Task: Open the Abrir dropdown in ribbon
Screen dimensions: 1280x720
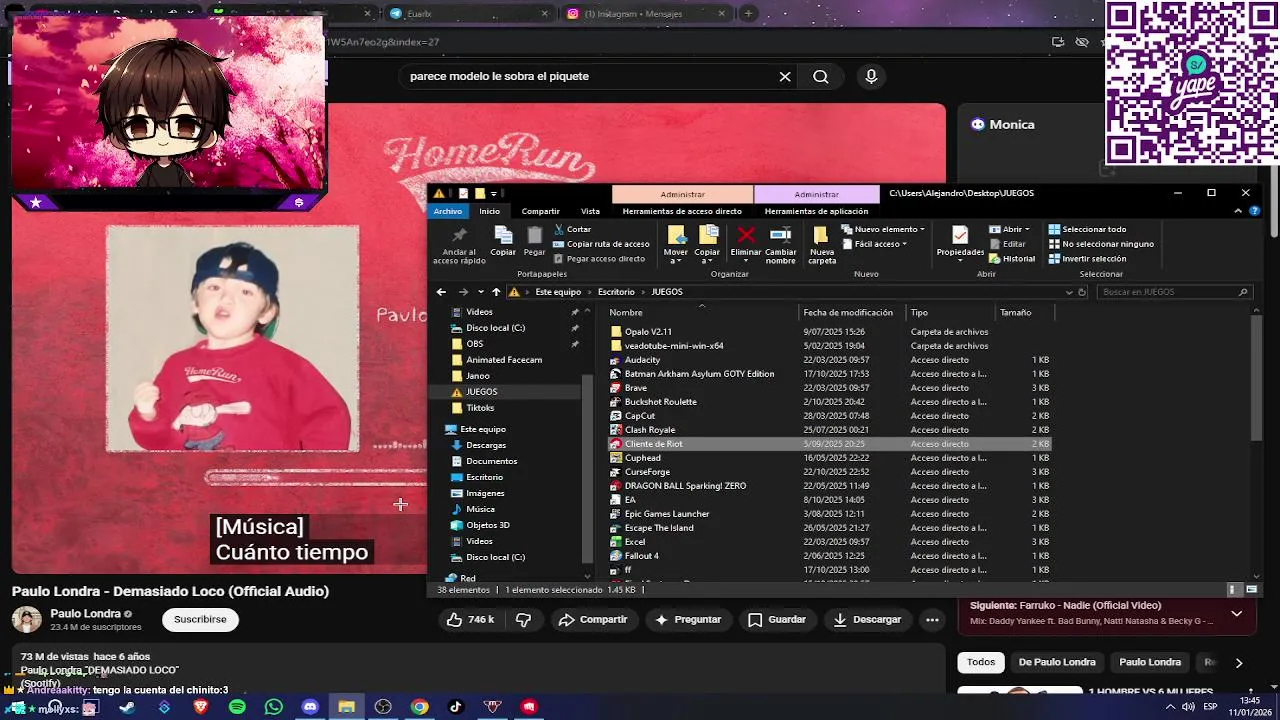Action: click(1009, 229)
